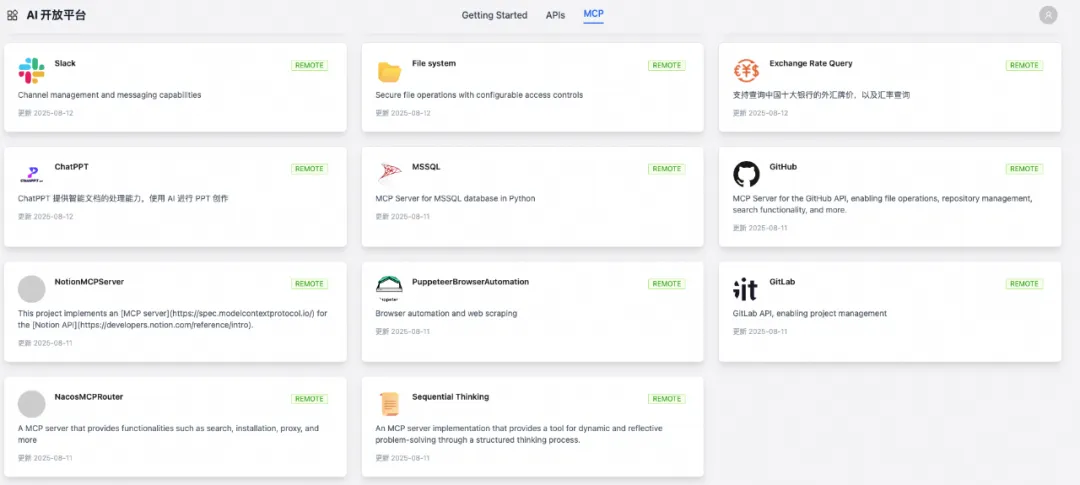Image resolution: width=1080 pixels, height=485 pixels.
Task: Open the NacosMCPRouter card title
Action: [x=89, y=397]
